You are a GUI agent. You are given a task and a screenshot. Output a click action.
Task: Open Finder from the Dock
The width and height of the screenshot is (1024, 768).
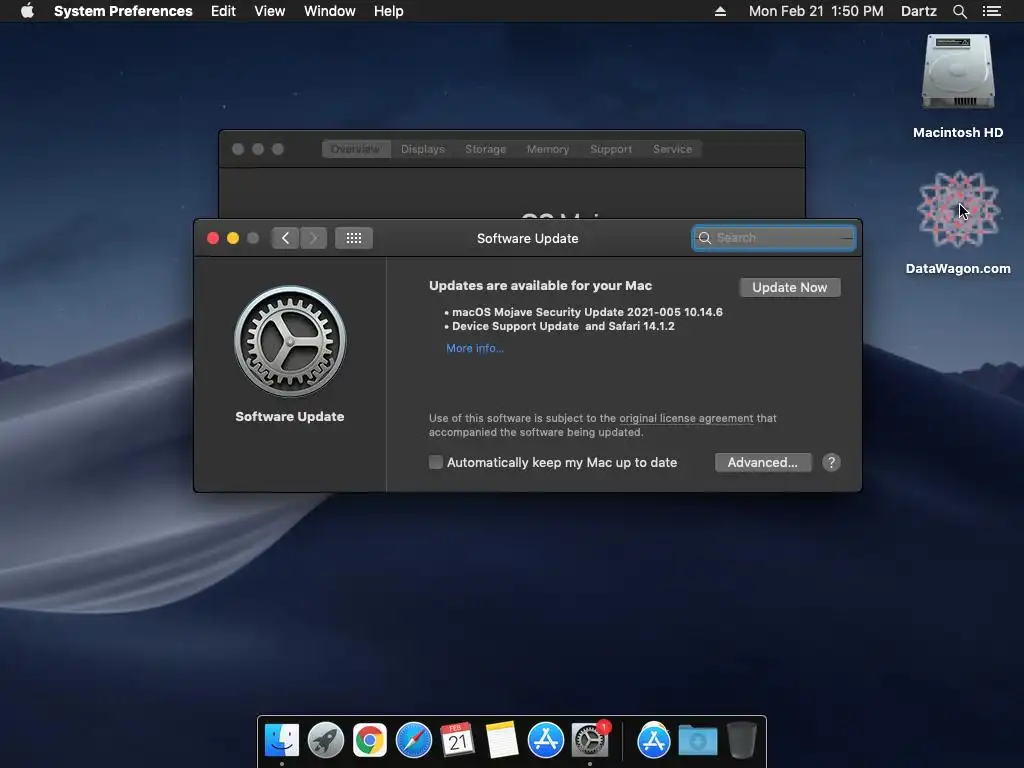(x=281, y=741)
